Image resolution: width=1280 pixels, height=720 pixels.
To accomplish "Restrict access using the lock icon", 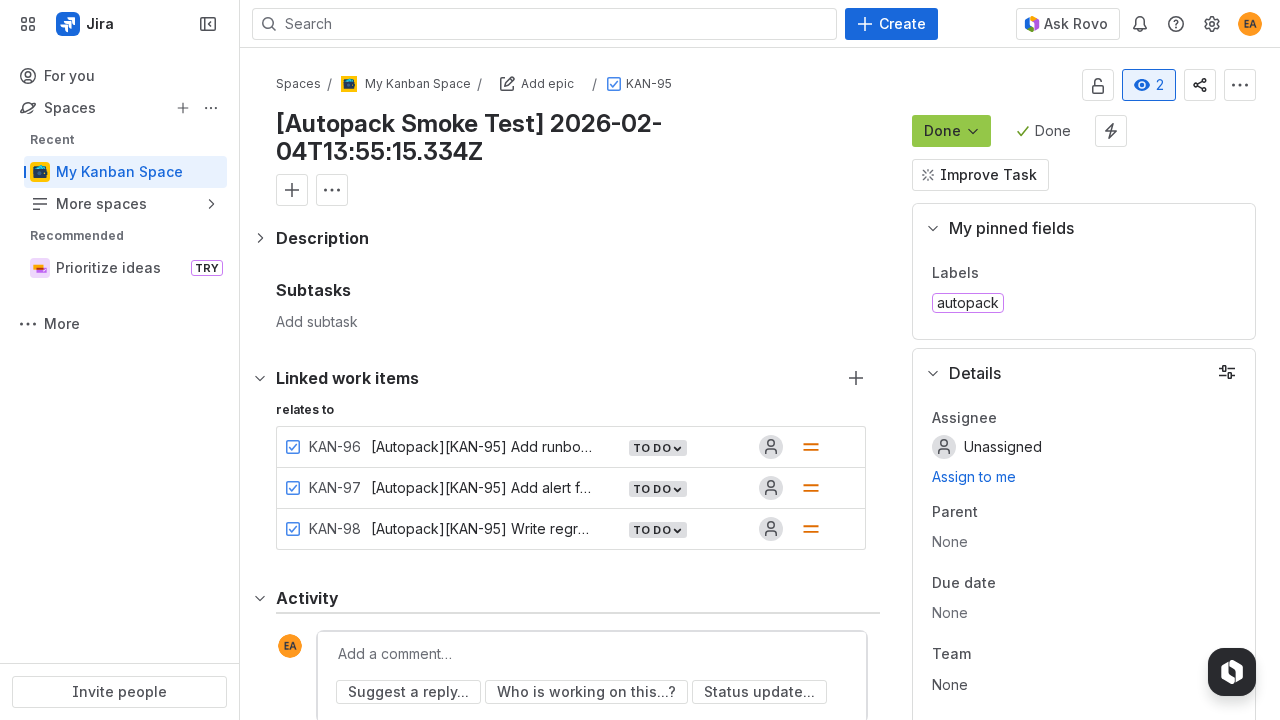I will (x=1098, y=85).
